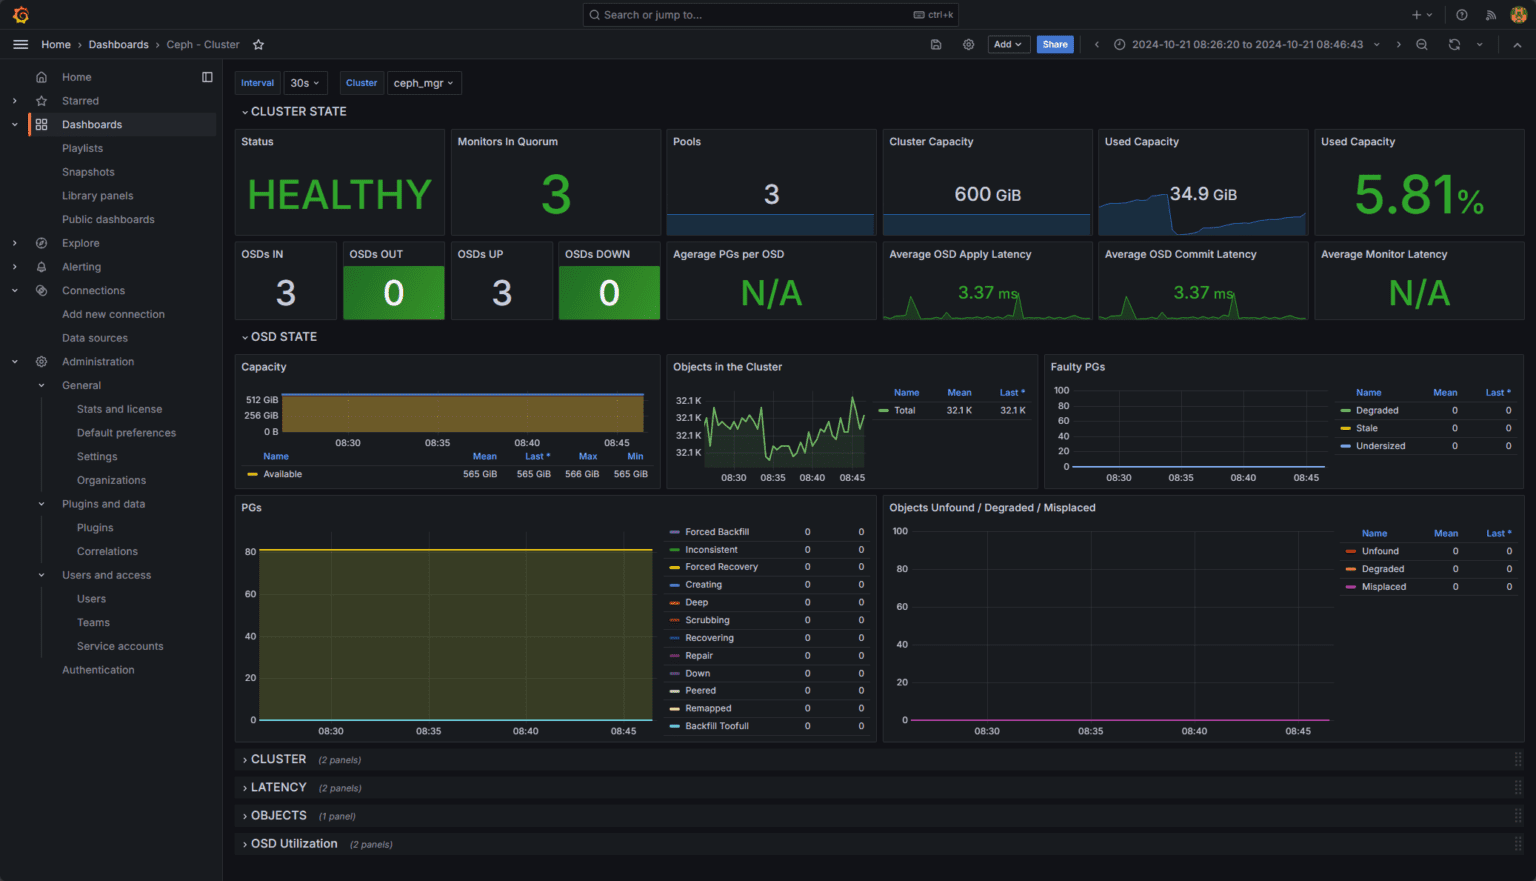Open the ceph_mgr variable dropdown

pyautogui.click(x=424, y=82)
